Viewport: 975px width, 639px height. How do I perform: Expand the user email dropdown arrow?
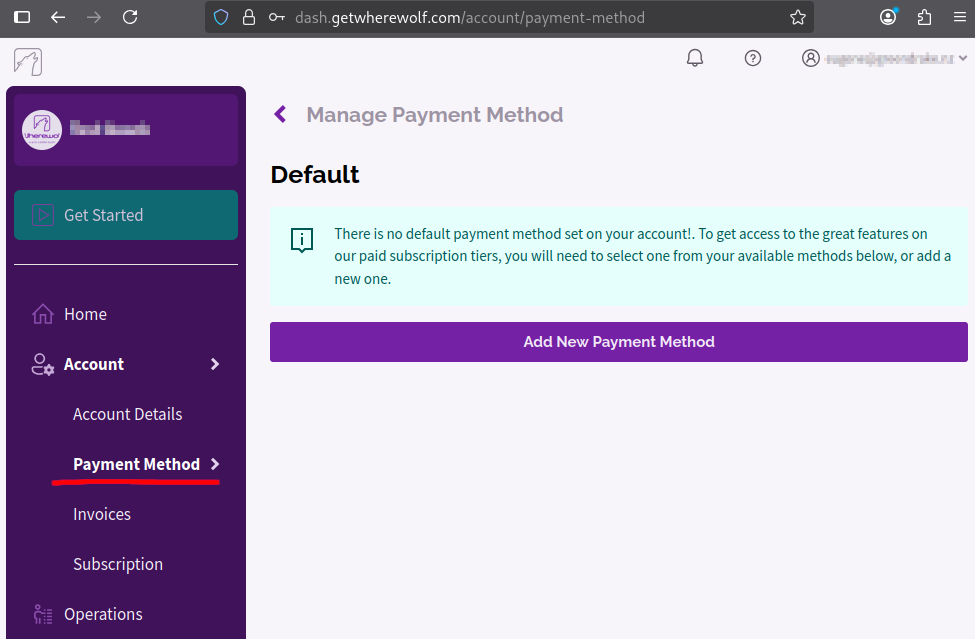pos(963,58)
